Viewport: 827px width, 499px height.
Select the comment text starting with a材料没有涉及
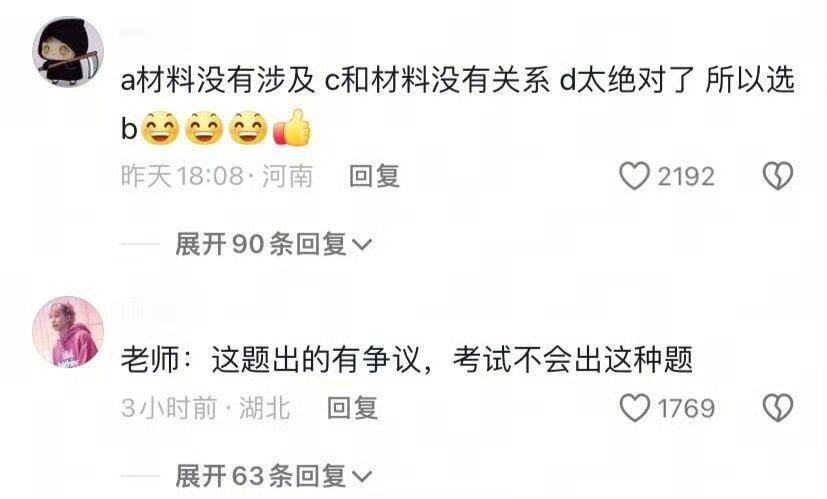[457, 104]
